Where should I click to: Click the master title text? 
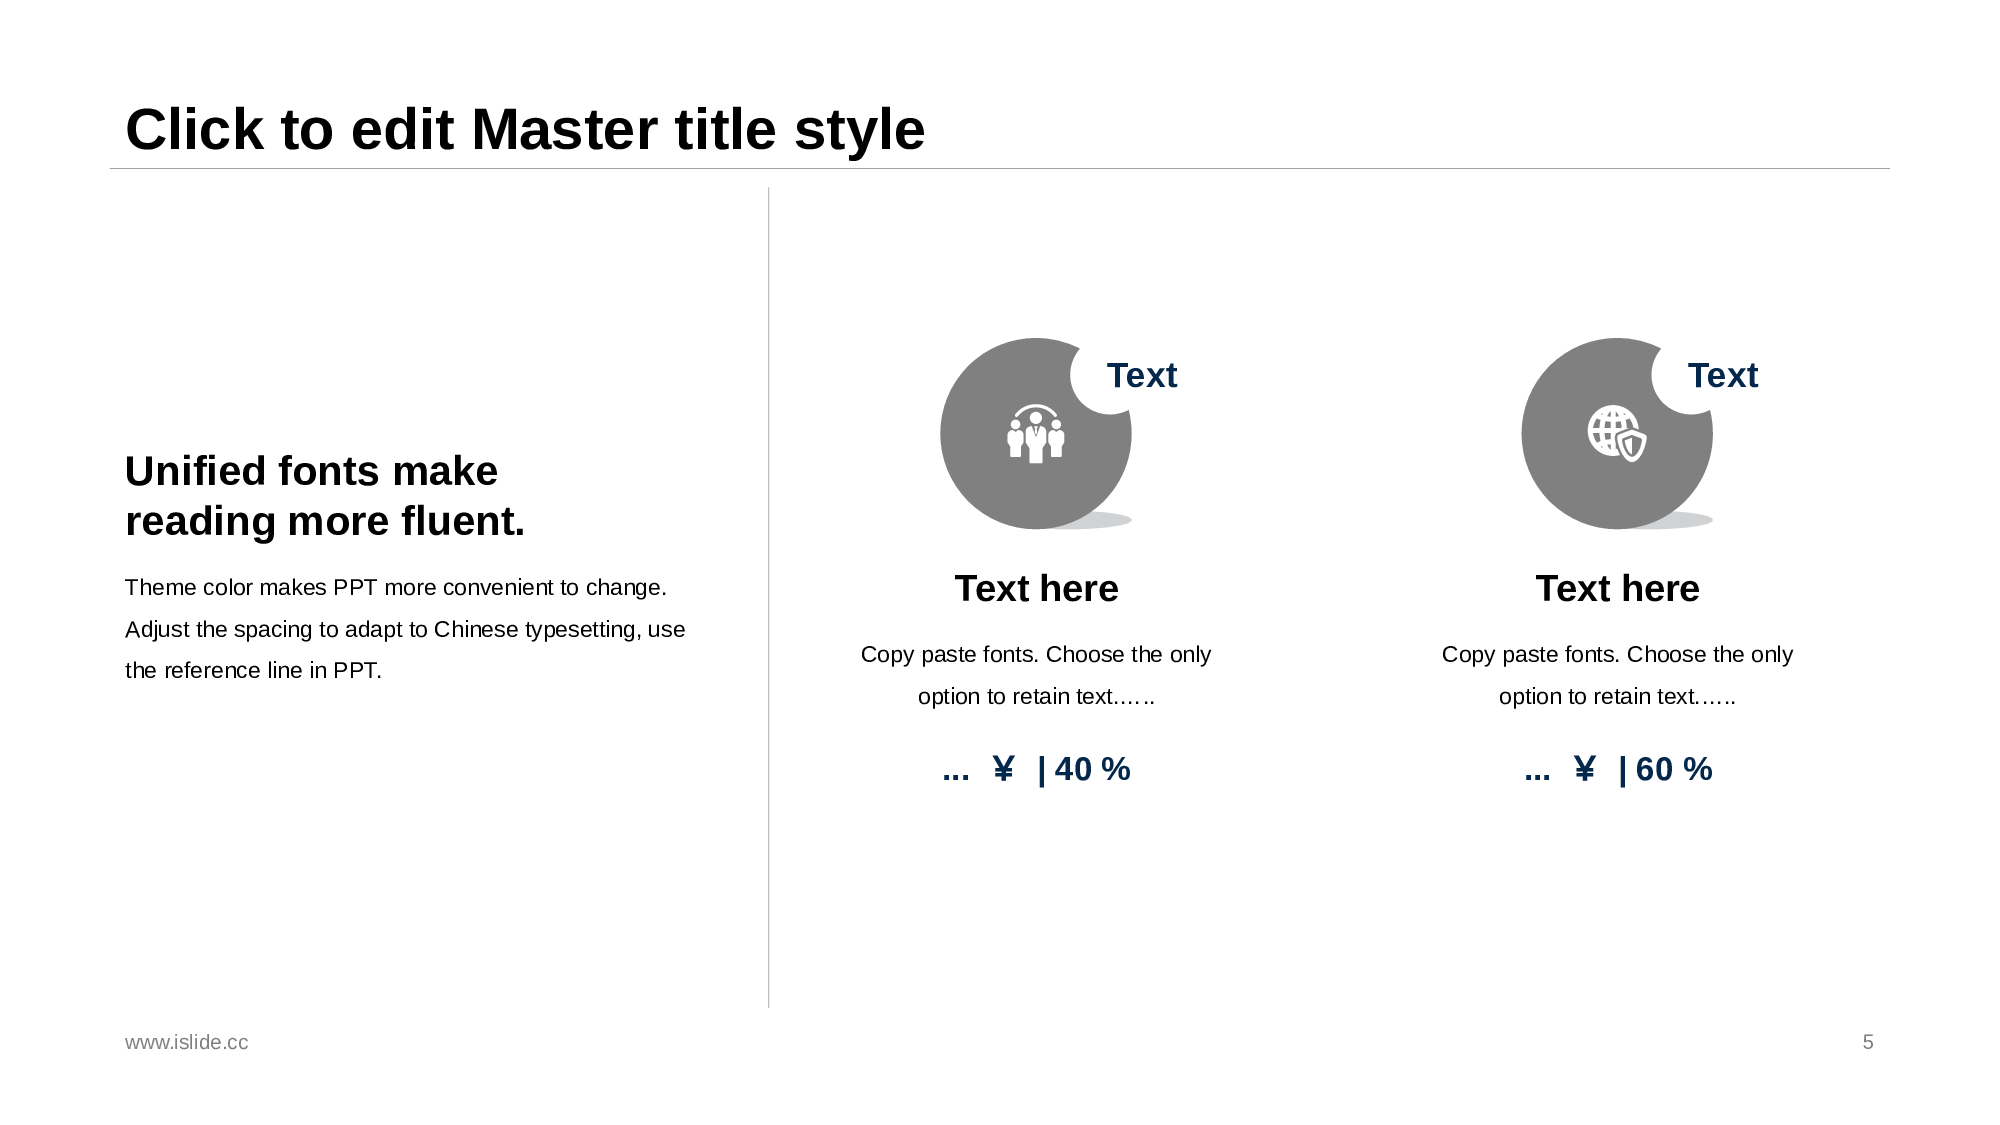point(525,130)
